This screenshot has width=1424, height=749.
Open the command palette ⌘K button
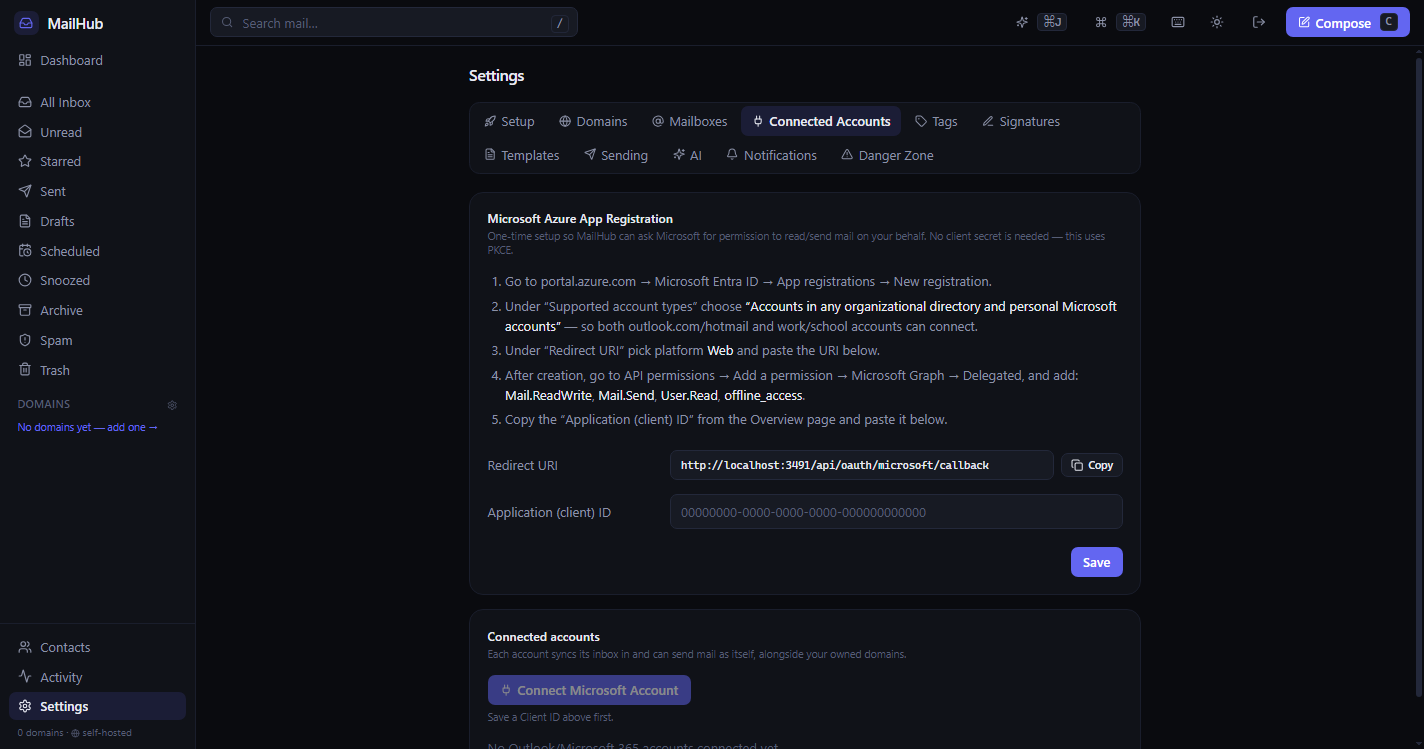pos(1121,22)
